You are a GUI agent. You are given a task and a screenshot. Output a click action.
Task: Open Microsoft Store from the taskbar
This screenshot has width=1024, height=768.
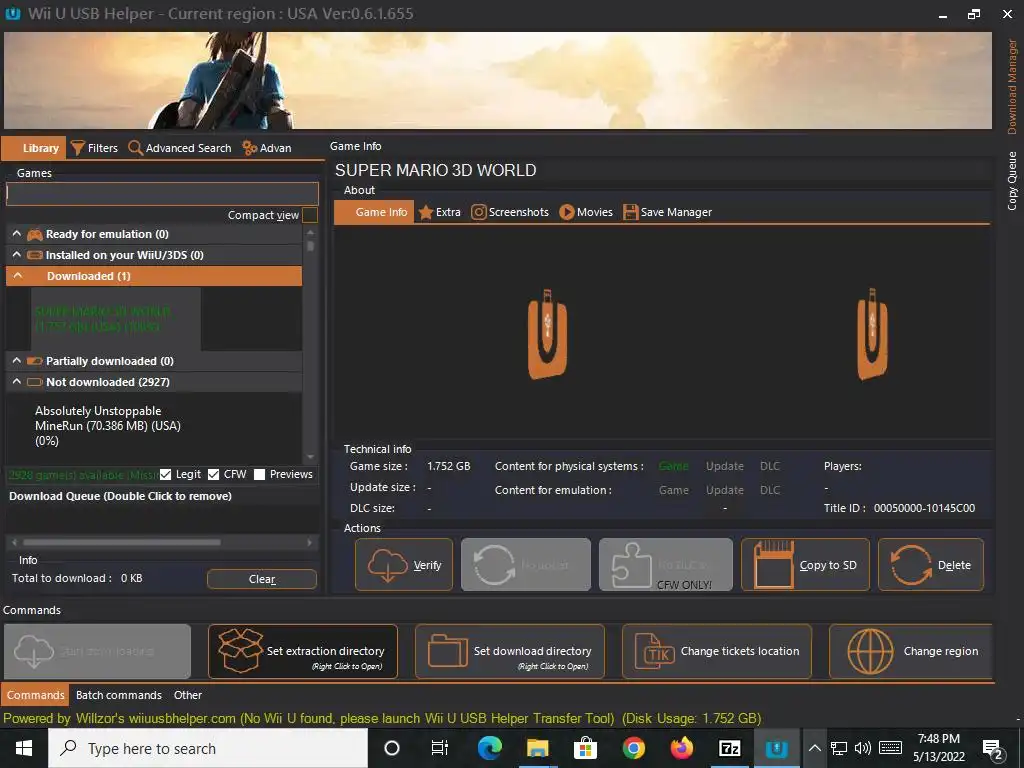[585, 748]
